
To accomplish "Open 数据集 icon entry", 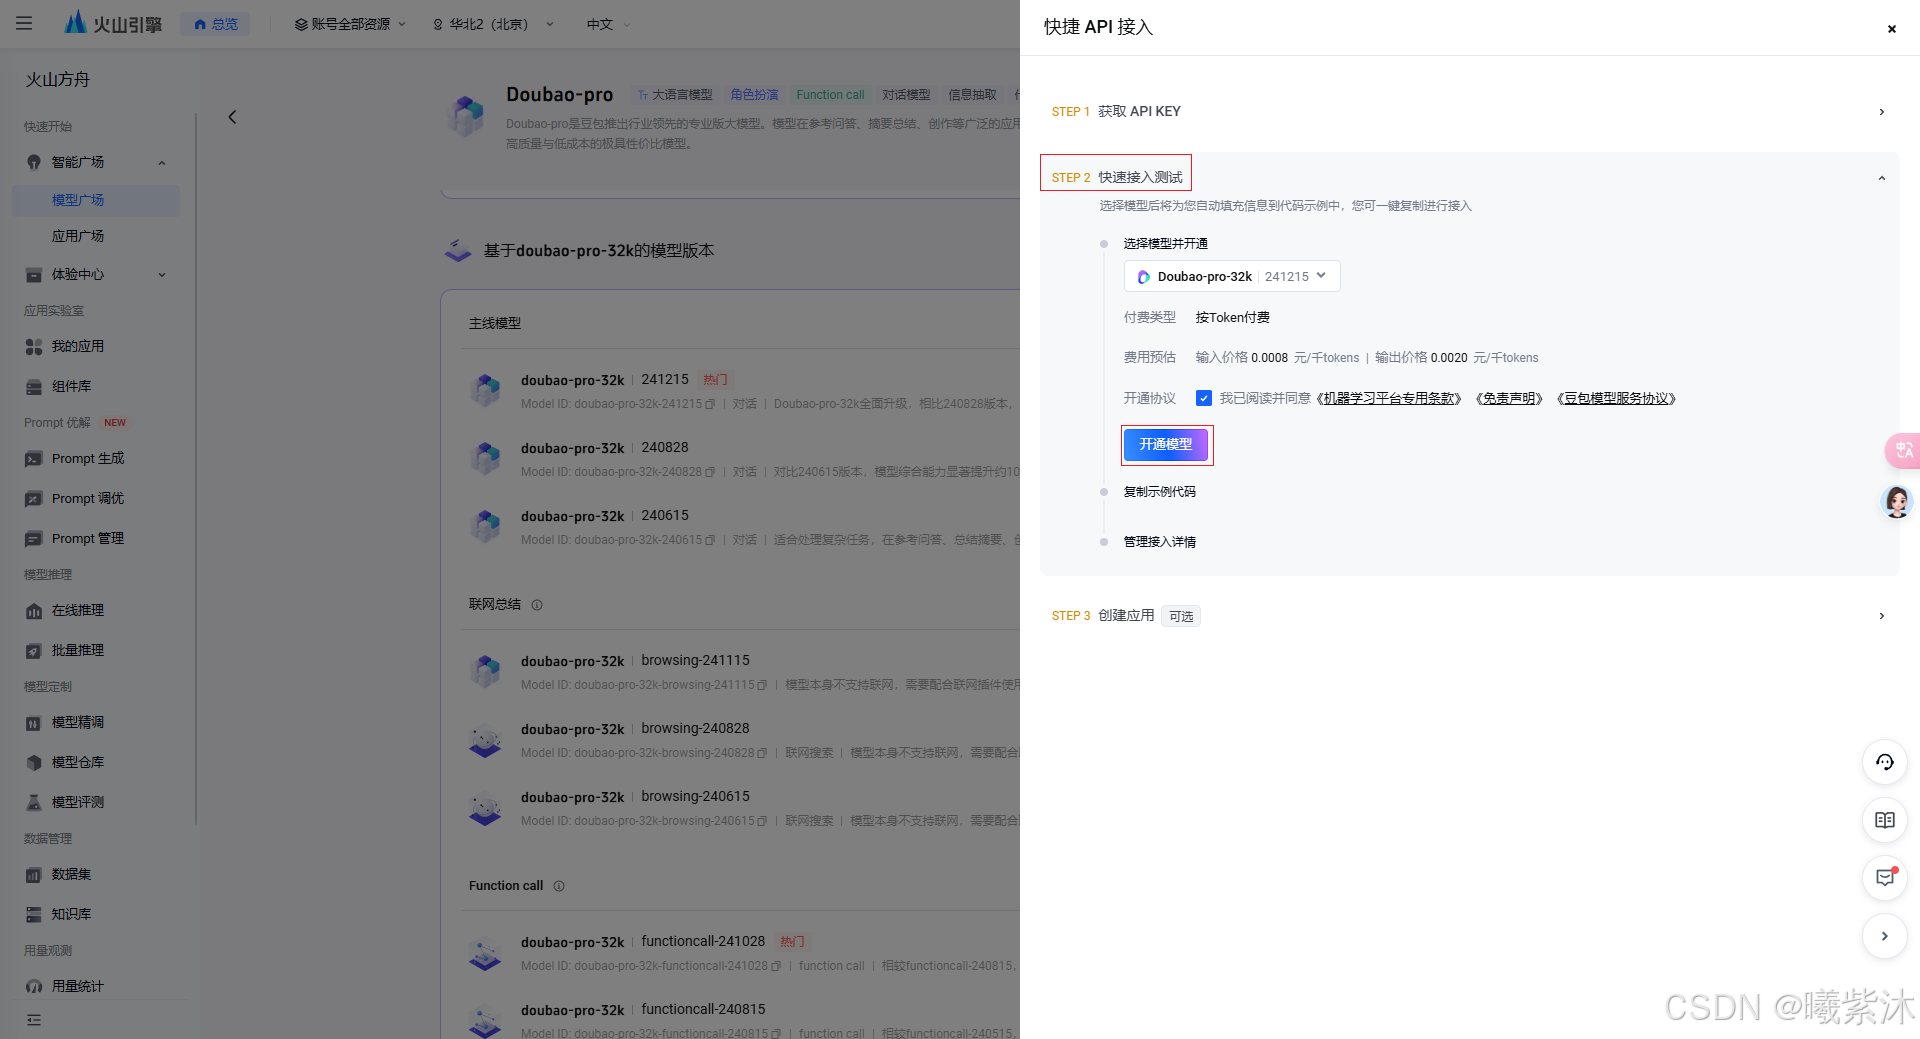I will click(33, 875).
